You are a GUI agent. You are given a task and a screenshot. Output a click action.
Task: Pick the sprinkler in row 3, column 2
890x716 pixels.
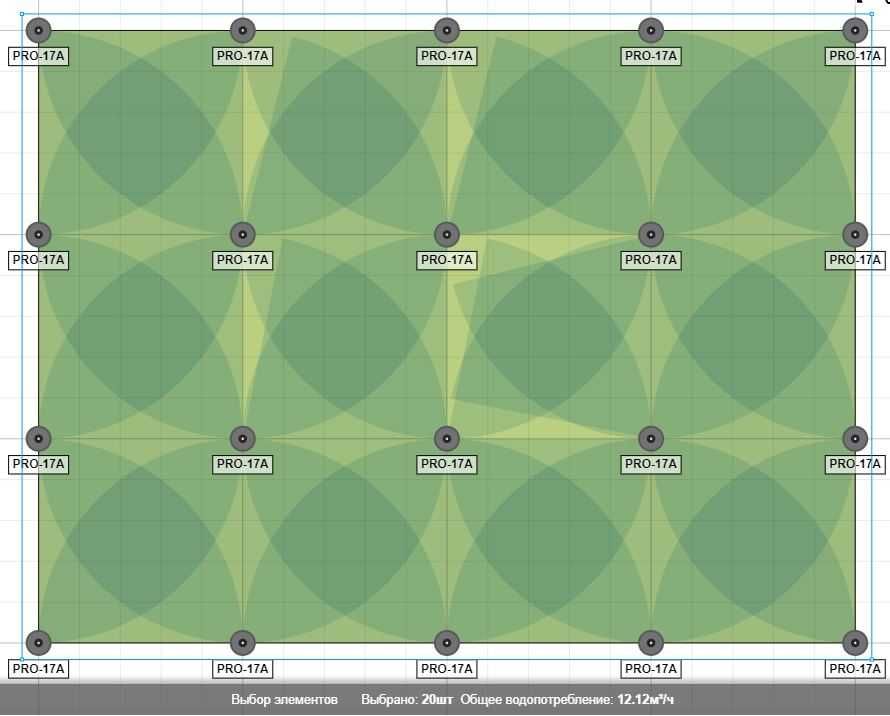242,438
